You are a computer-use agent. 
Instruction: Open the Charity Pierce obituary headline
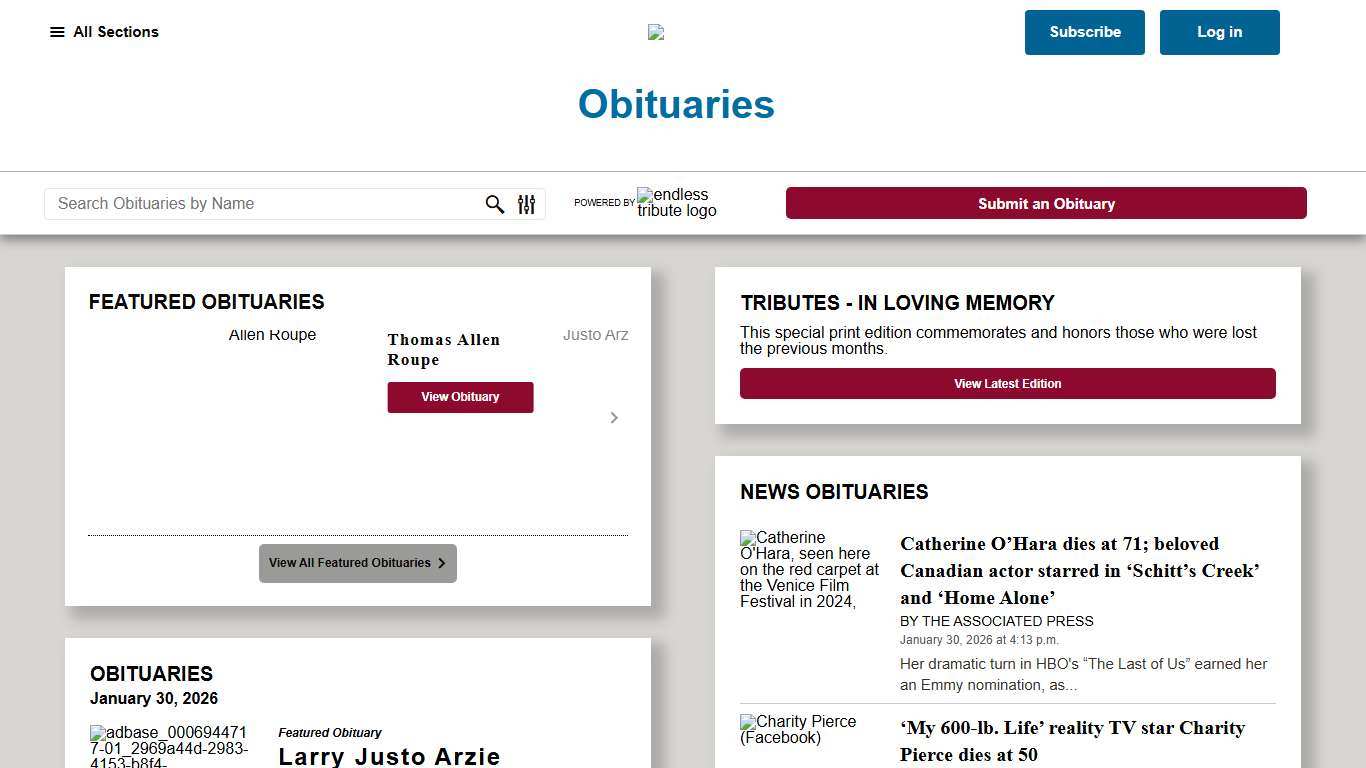pyautogui.click(x=1072, y=741)
